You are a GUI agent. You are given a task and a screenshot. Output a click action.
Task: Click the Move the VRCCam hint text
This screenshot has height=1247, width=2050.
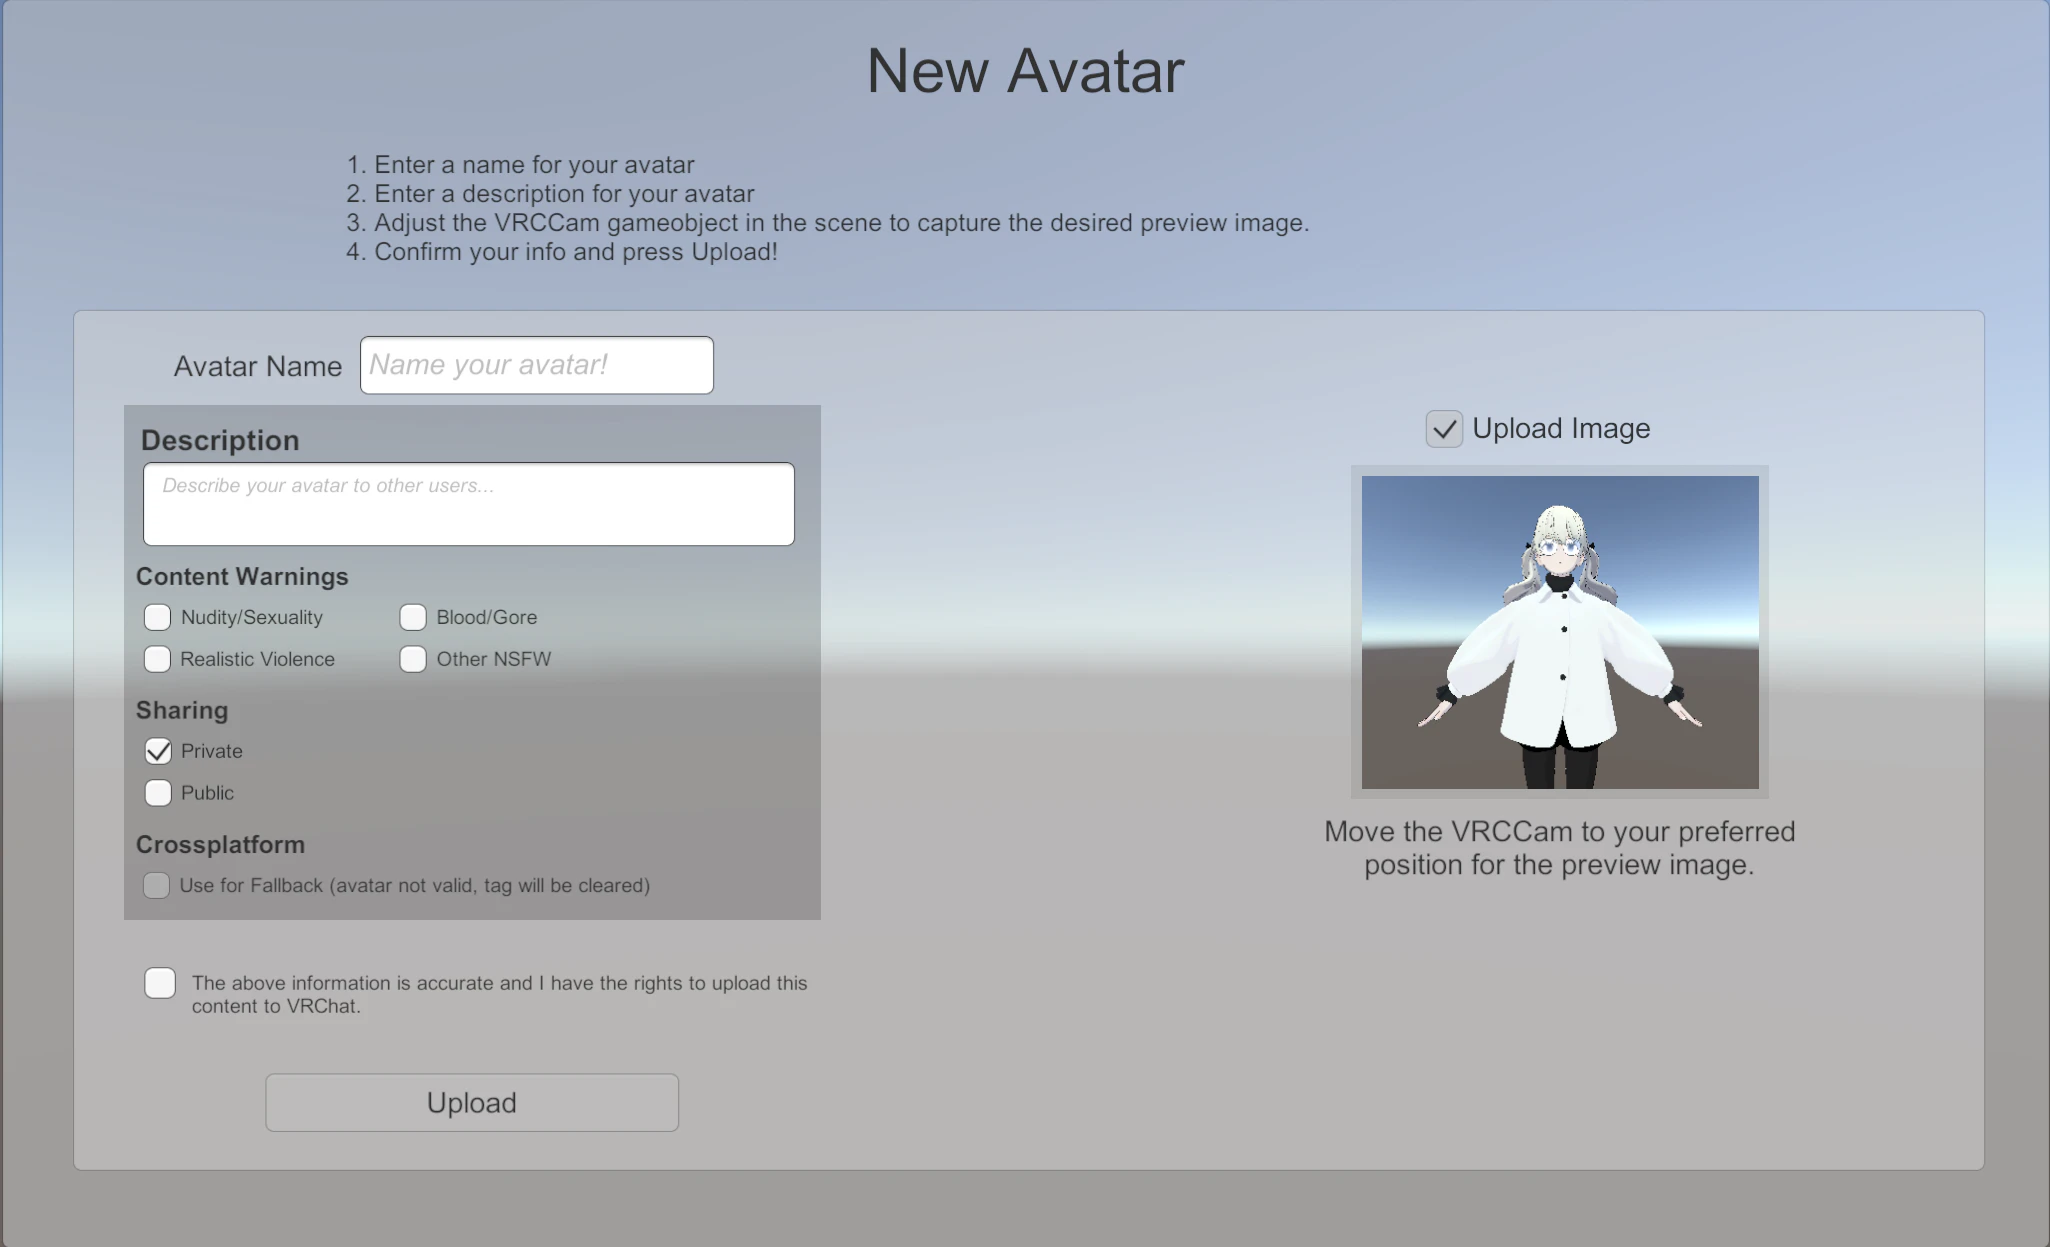tap(1559, 848)
